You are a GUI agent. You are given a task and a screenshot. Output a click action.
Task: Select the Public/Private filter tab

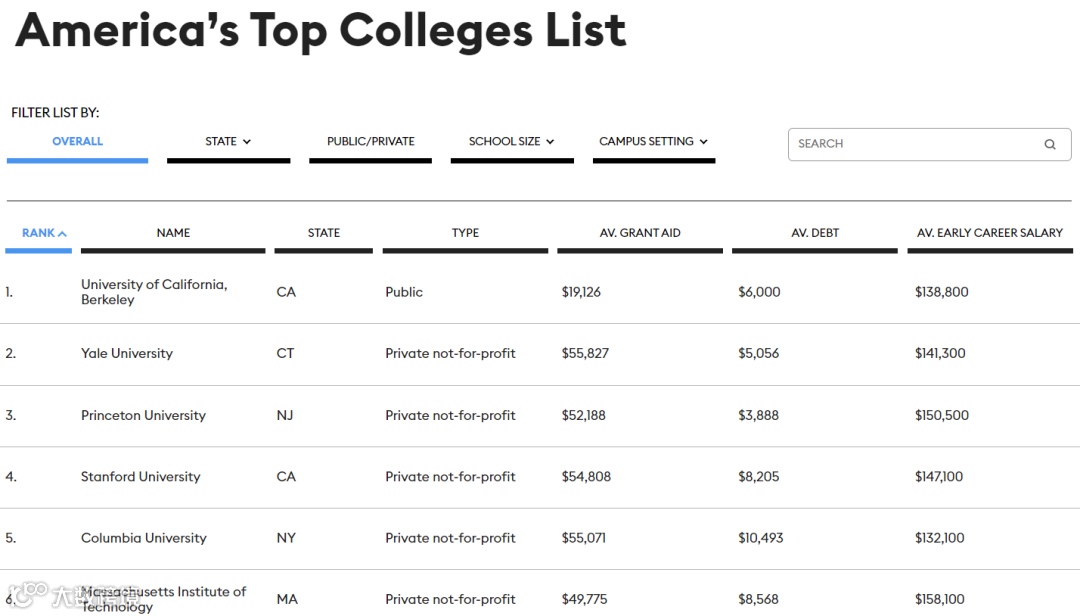(x=370, y=142)
